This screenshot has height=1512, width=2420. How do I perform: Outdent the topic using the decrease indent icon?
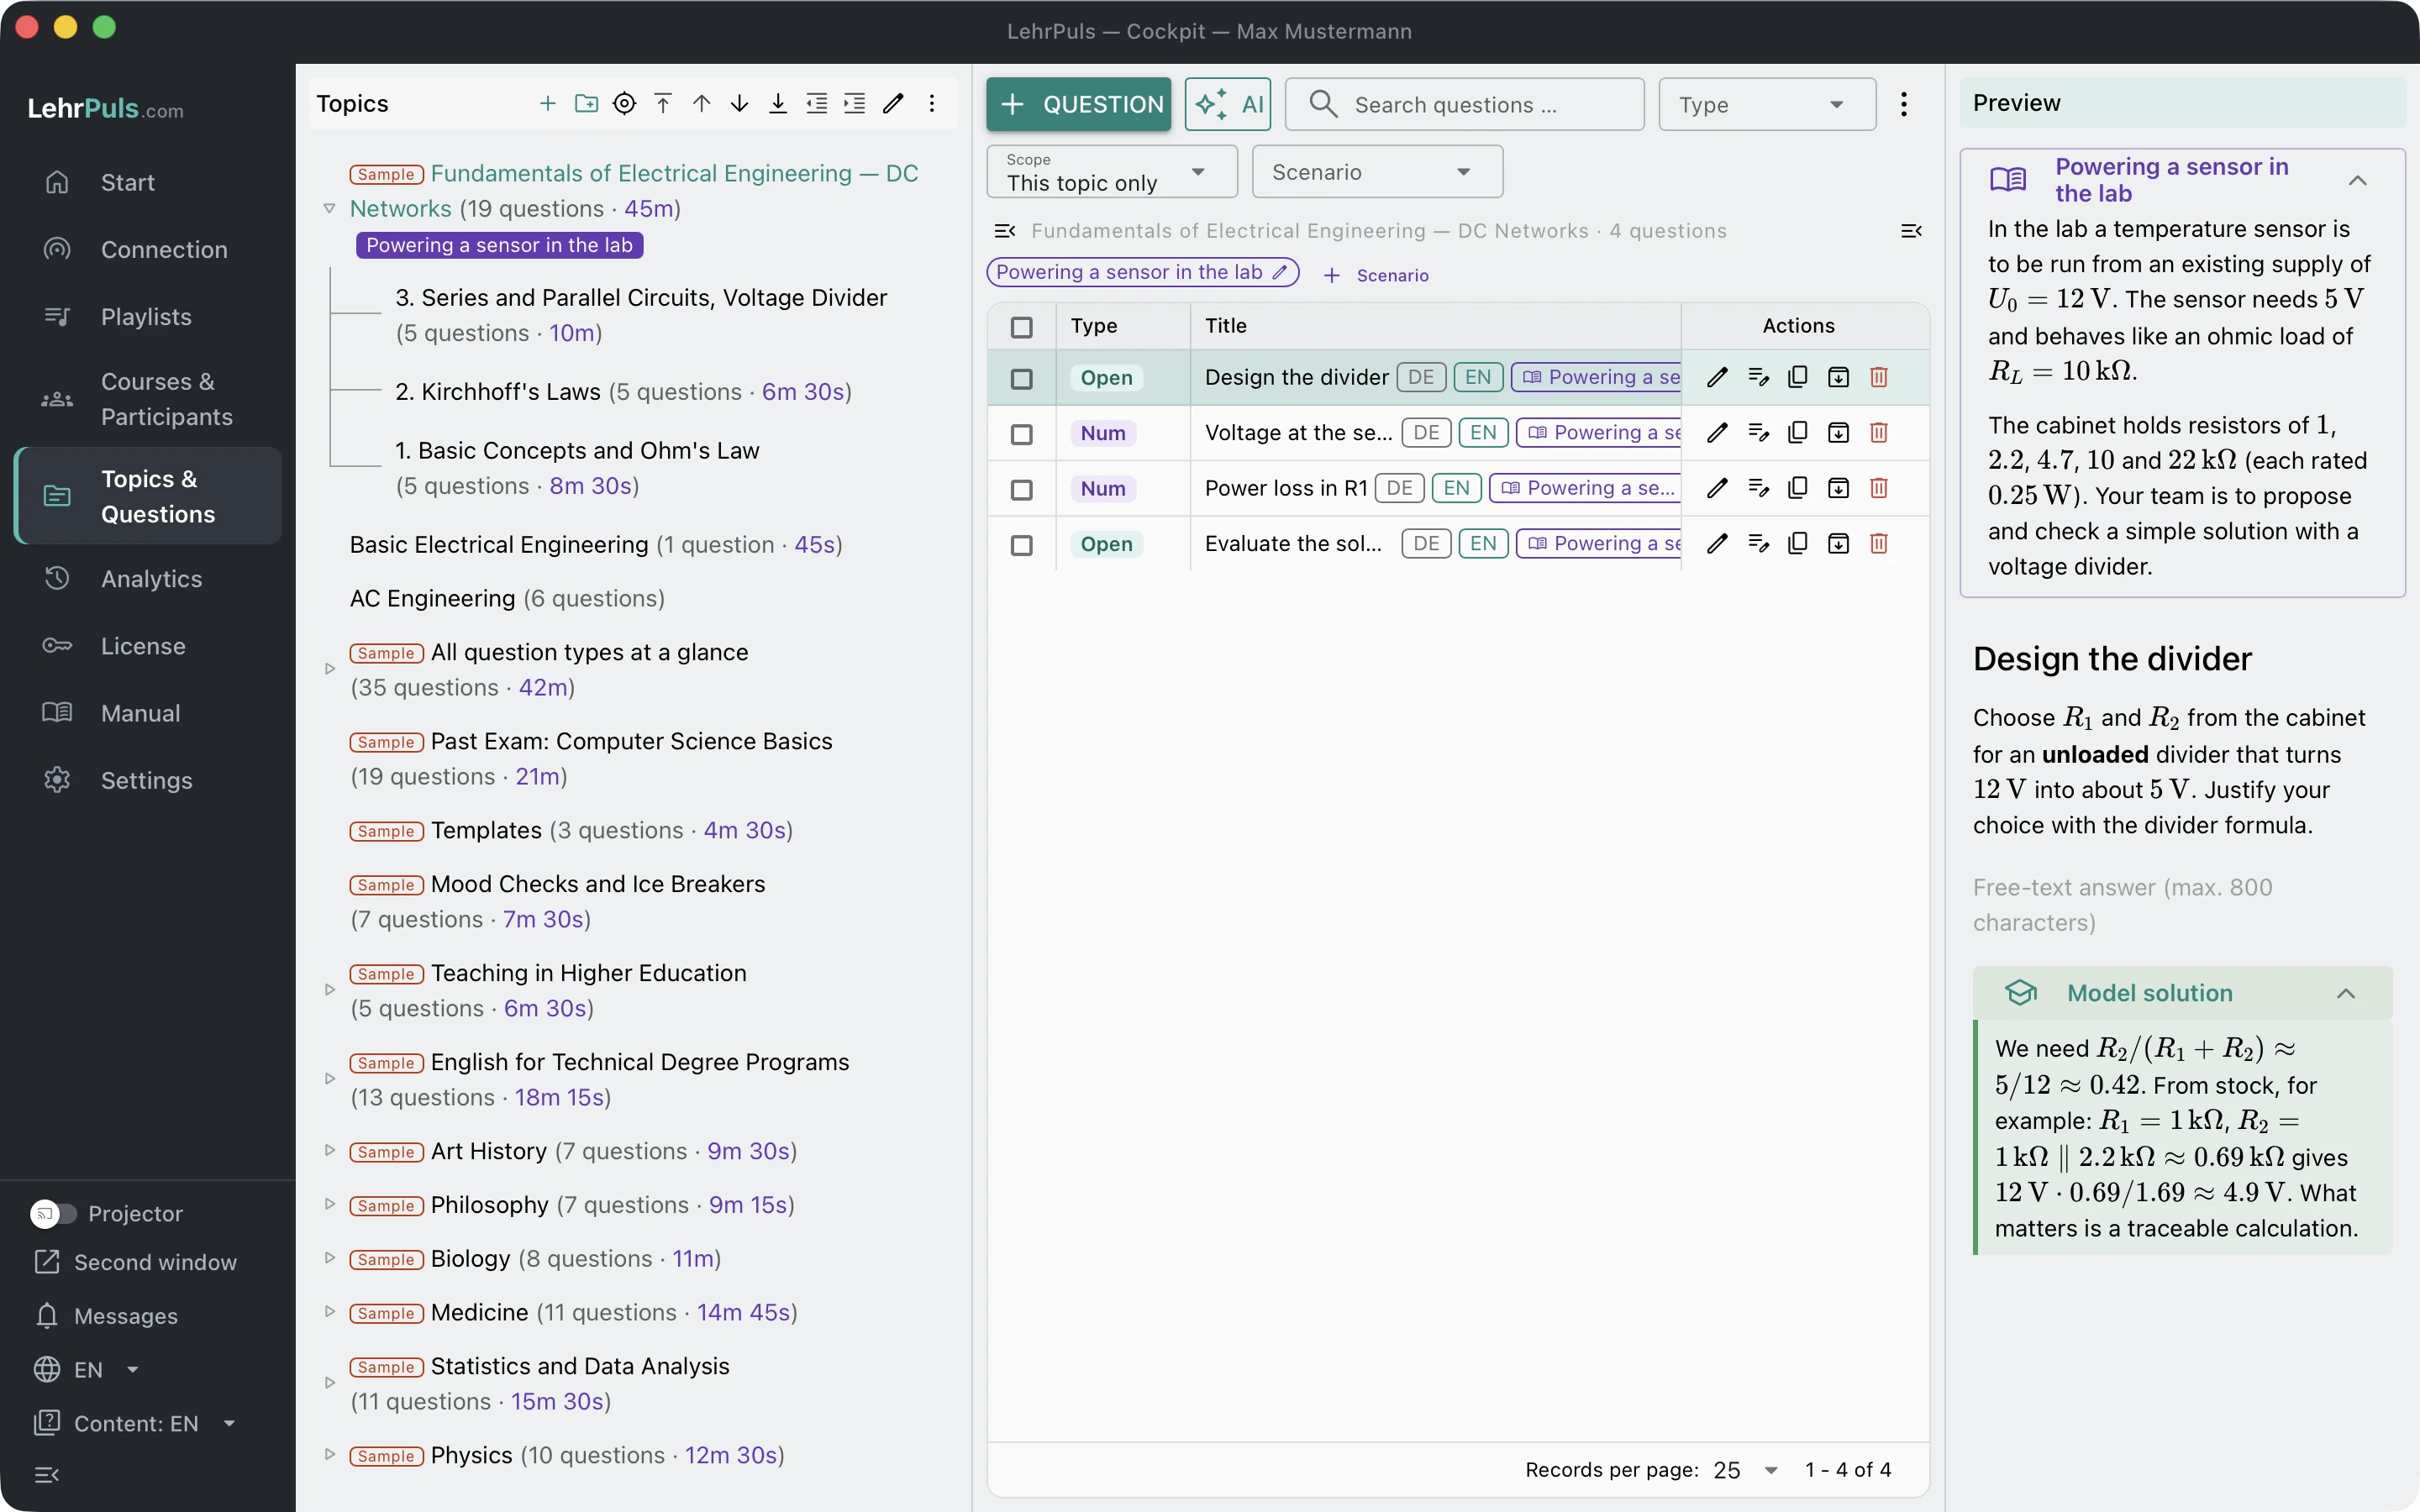click(x=816, y=103)
